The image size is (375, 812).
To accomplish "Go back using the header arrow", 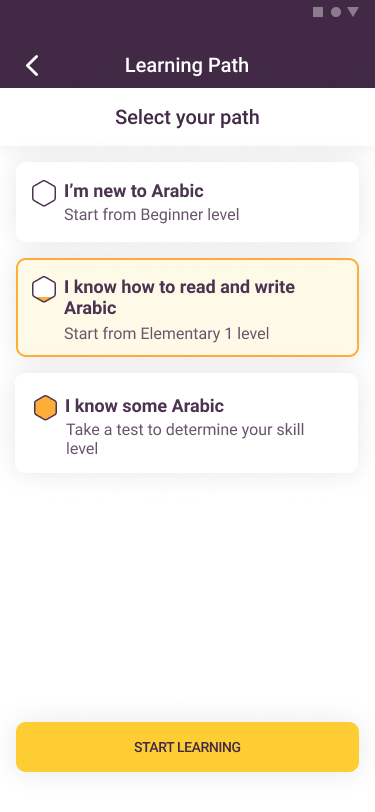I will (32, 66).
